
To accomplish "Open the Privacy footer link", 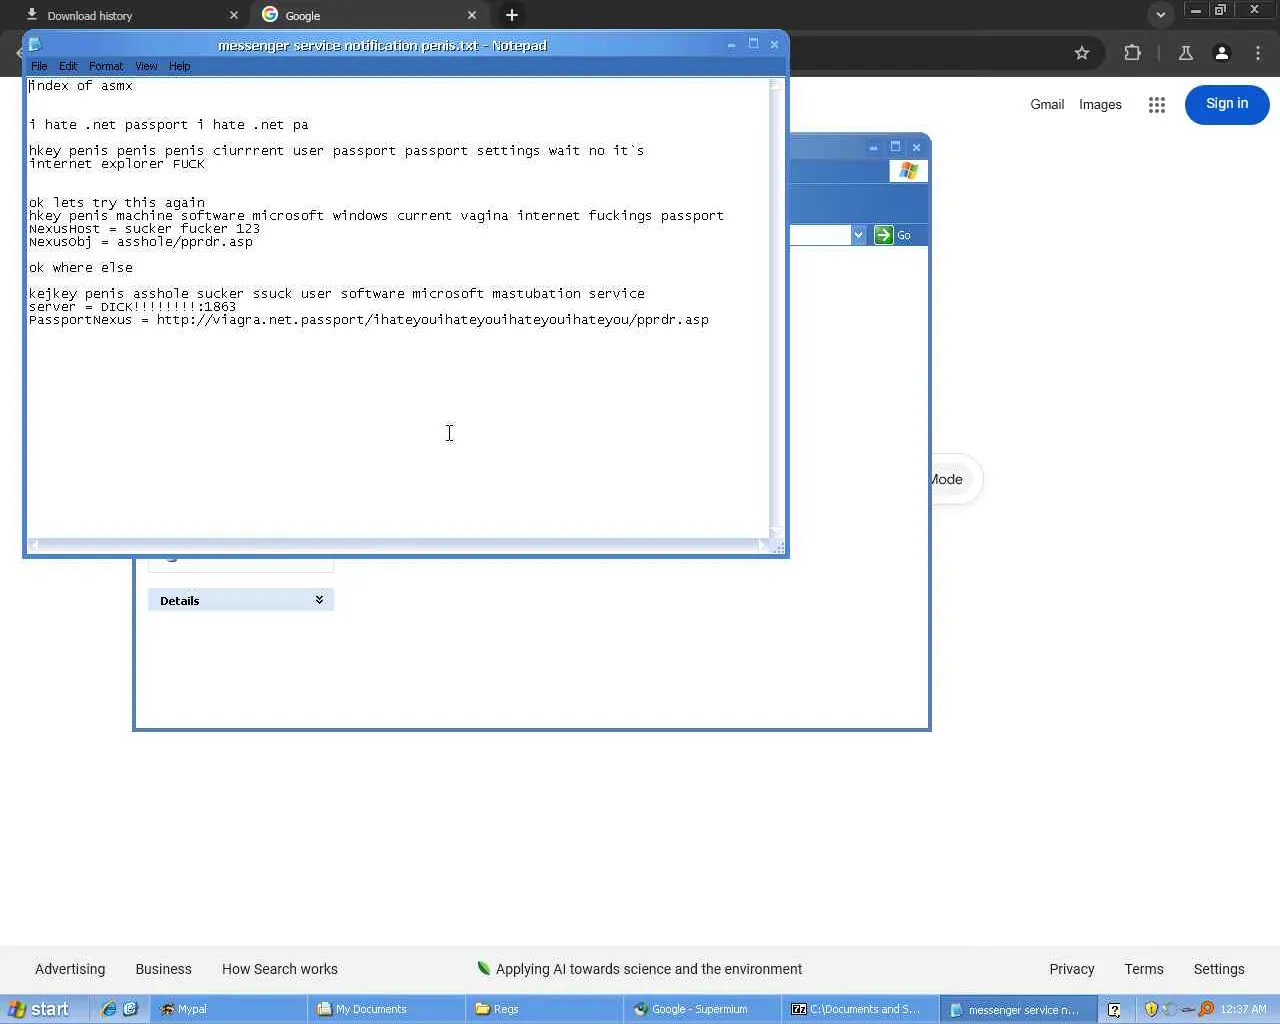I will 1072,969.
